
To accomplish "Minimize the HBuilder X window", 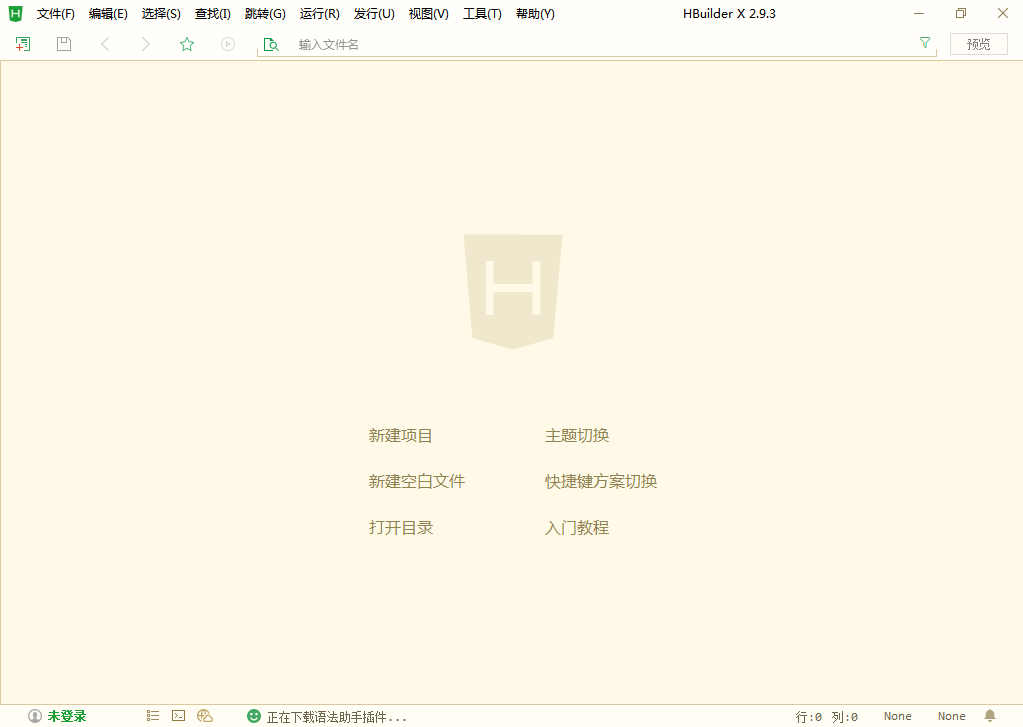I will [919, 13].
